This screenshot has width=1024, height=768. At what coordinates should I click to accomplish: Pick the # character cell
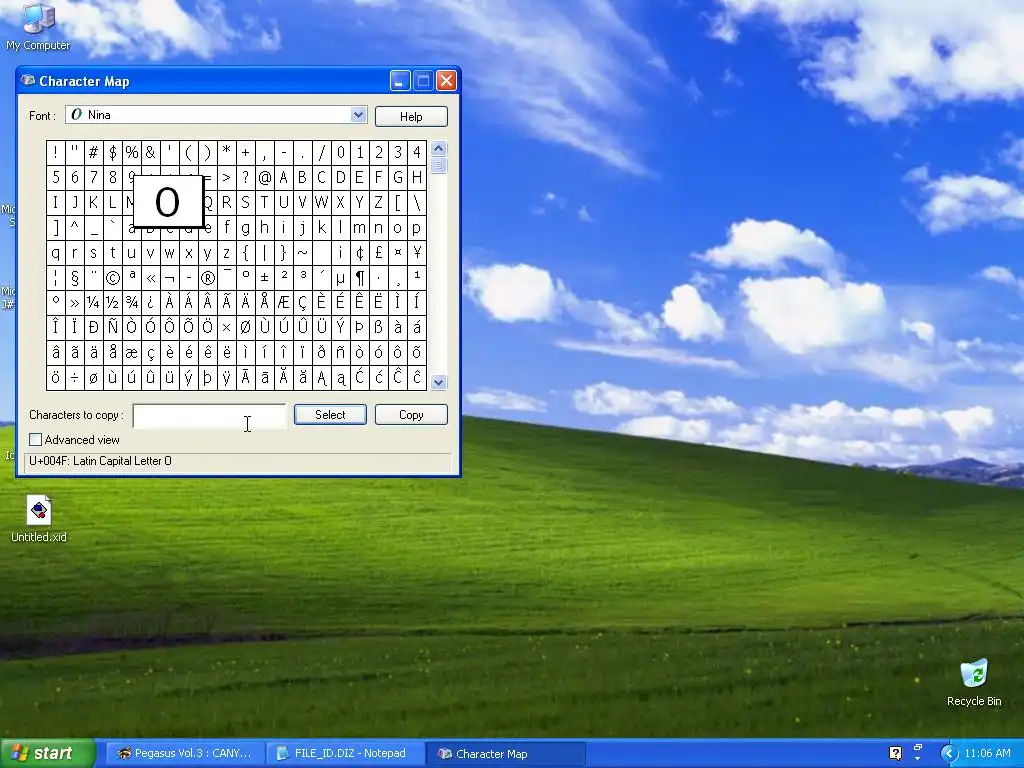pyautogui.click(x=93, y=153)
